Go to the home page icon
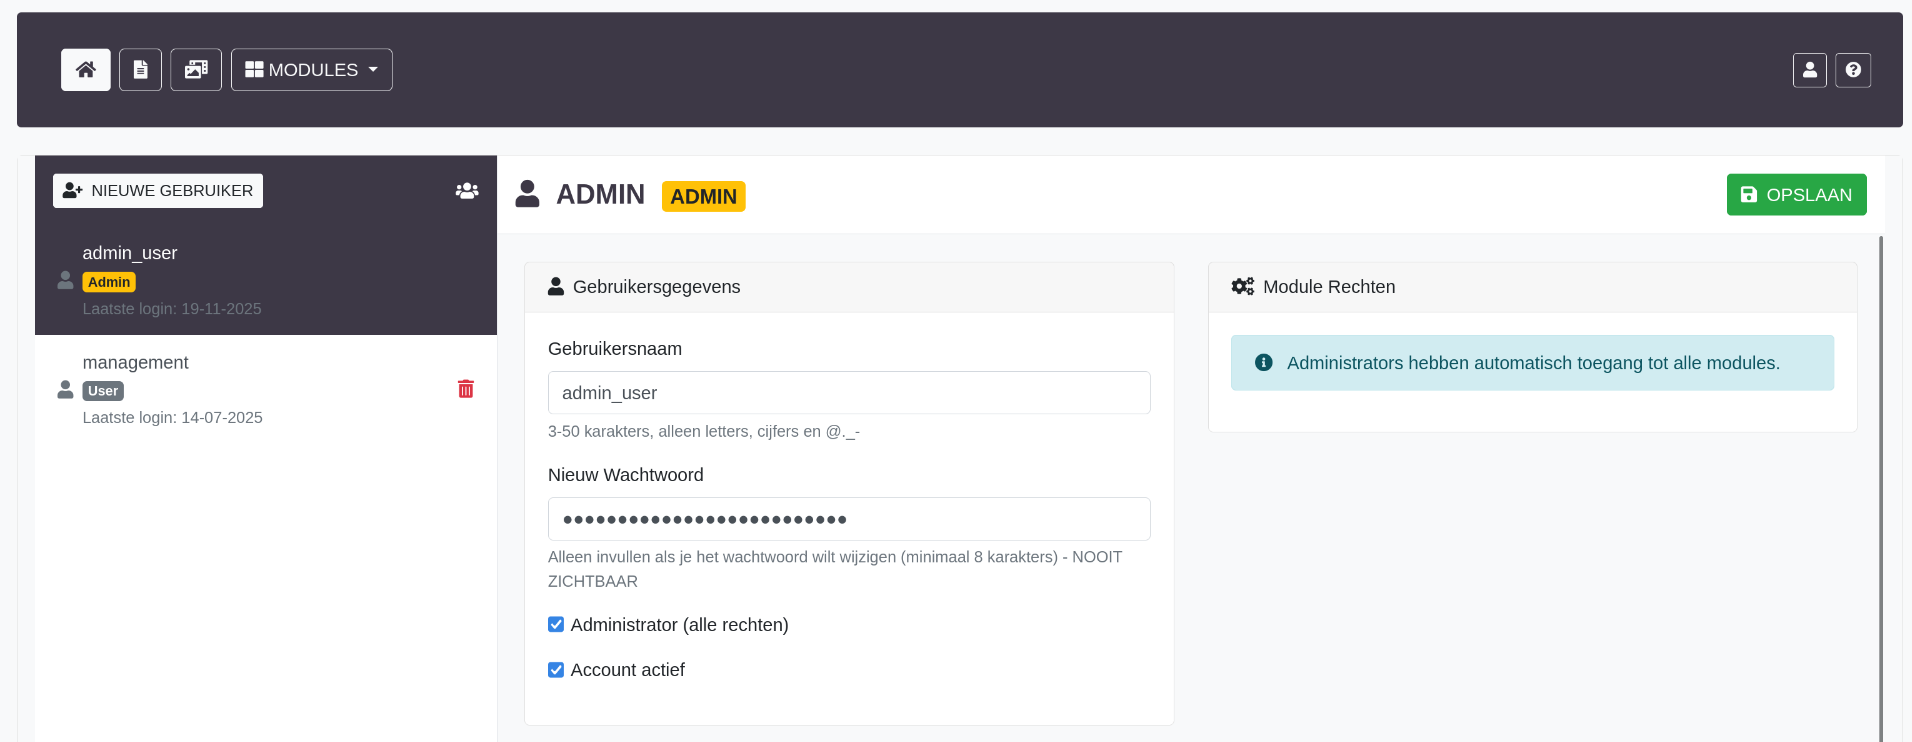Image resolution: width=1912 pixels, height=742 pixels. (86, 70)
